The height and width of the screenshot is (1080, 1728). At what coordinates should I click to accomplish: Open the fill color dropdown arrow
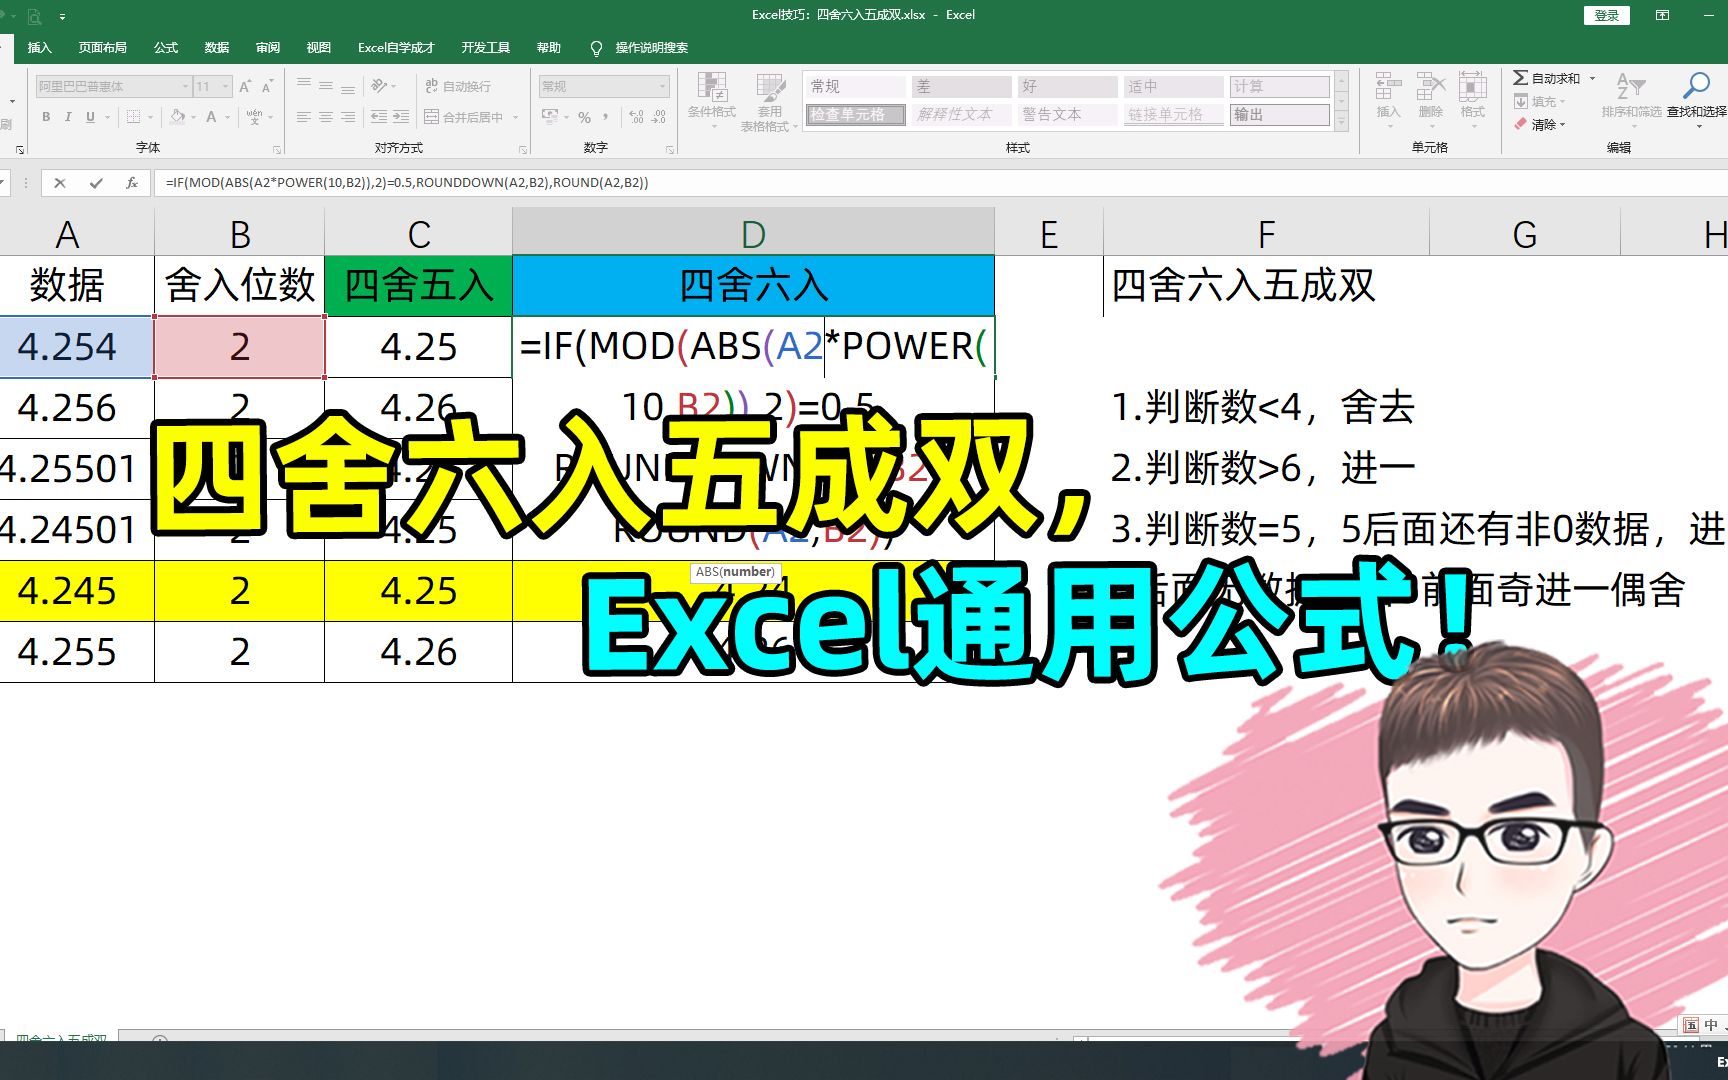(193, 117)
